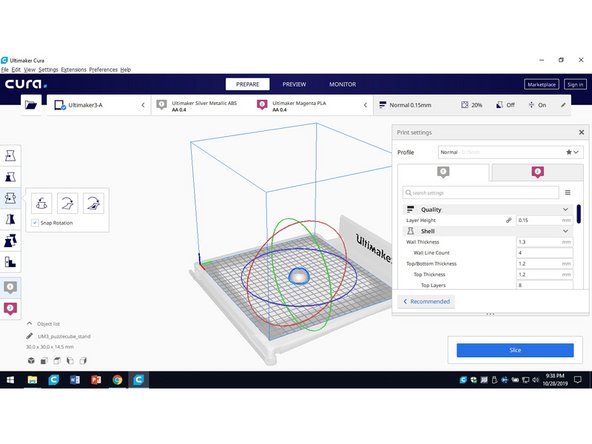
Task: Select the Move tool in left toolbar
Action: click(x=10, y=156)
